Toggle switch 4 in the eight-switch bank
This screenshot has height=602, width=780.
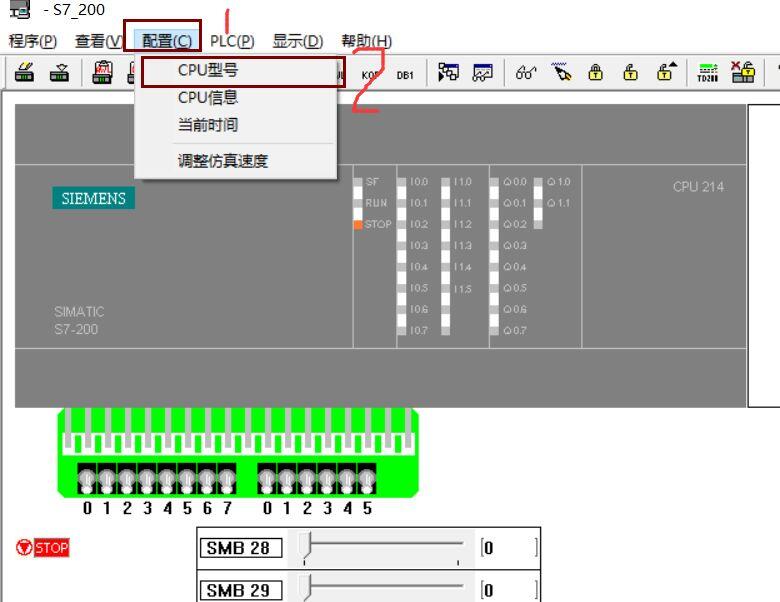tap(167, 480)
